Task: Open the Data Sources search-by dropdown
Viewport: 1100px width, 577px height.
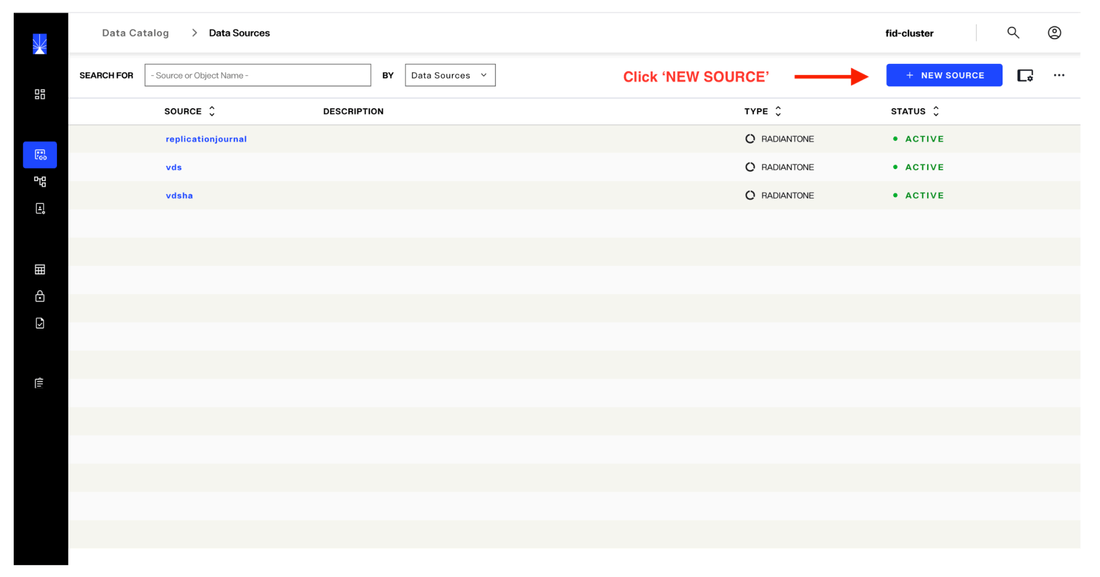Action: pyautogui.click(x=450, y=75)
